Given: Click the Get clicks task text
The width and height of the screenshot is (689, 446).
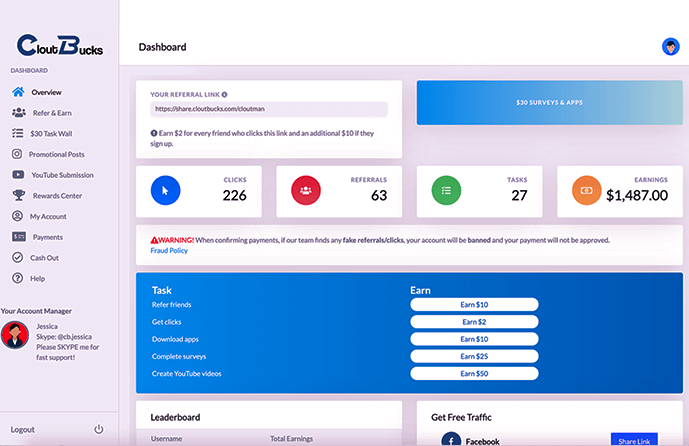Looking at the screenshot, I should coord(167,322).
